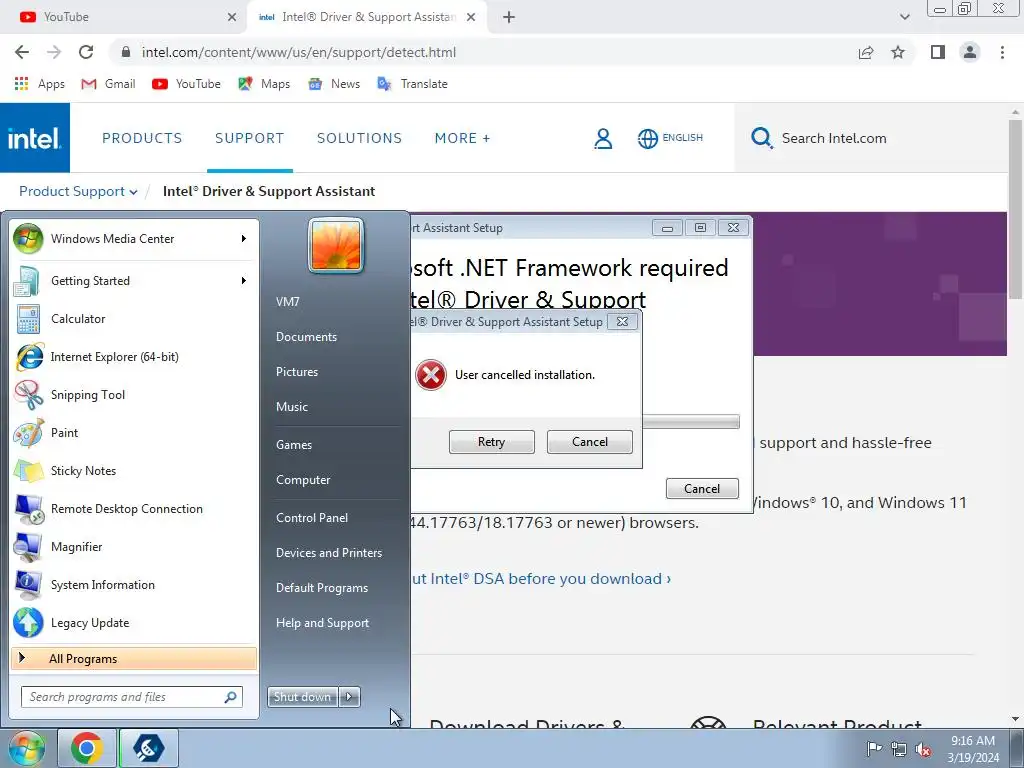Screen dimensions: 1024x768
Task: Open SUPPORT menu on Intel site
Action: click(x=249, y=138)
